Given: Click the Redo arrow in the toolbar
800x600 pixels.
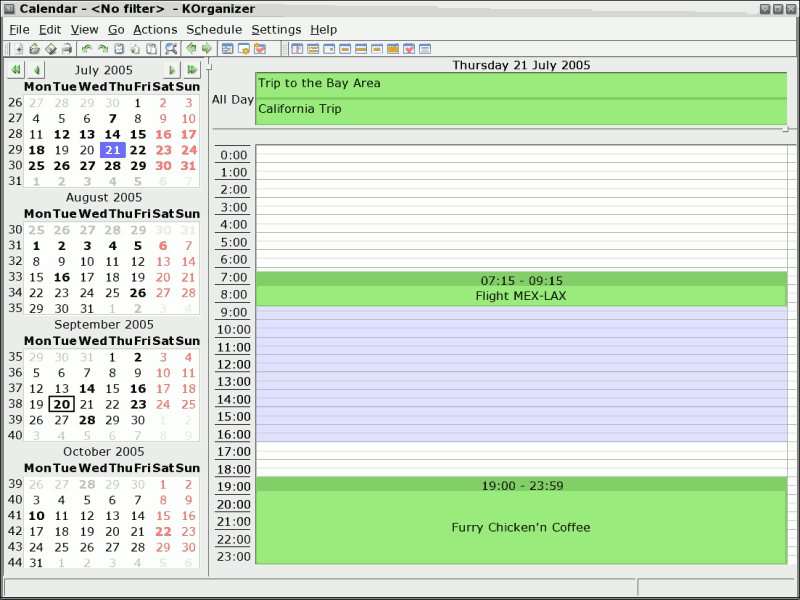Looking at the screenshot, I should pyautogui.click(x=103, y=48).
